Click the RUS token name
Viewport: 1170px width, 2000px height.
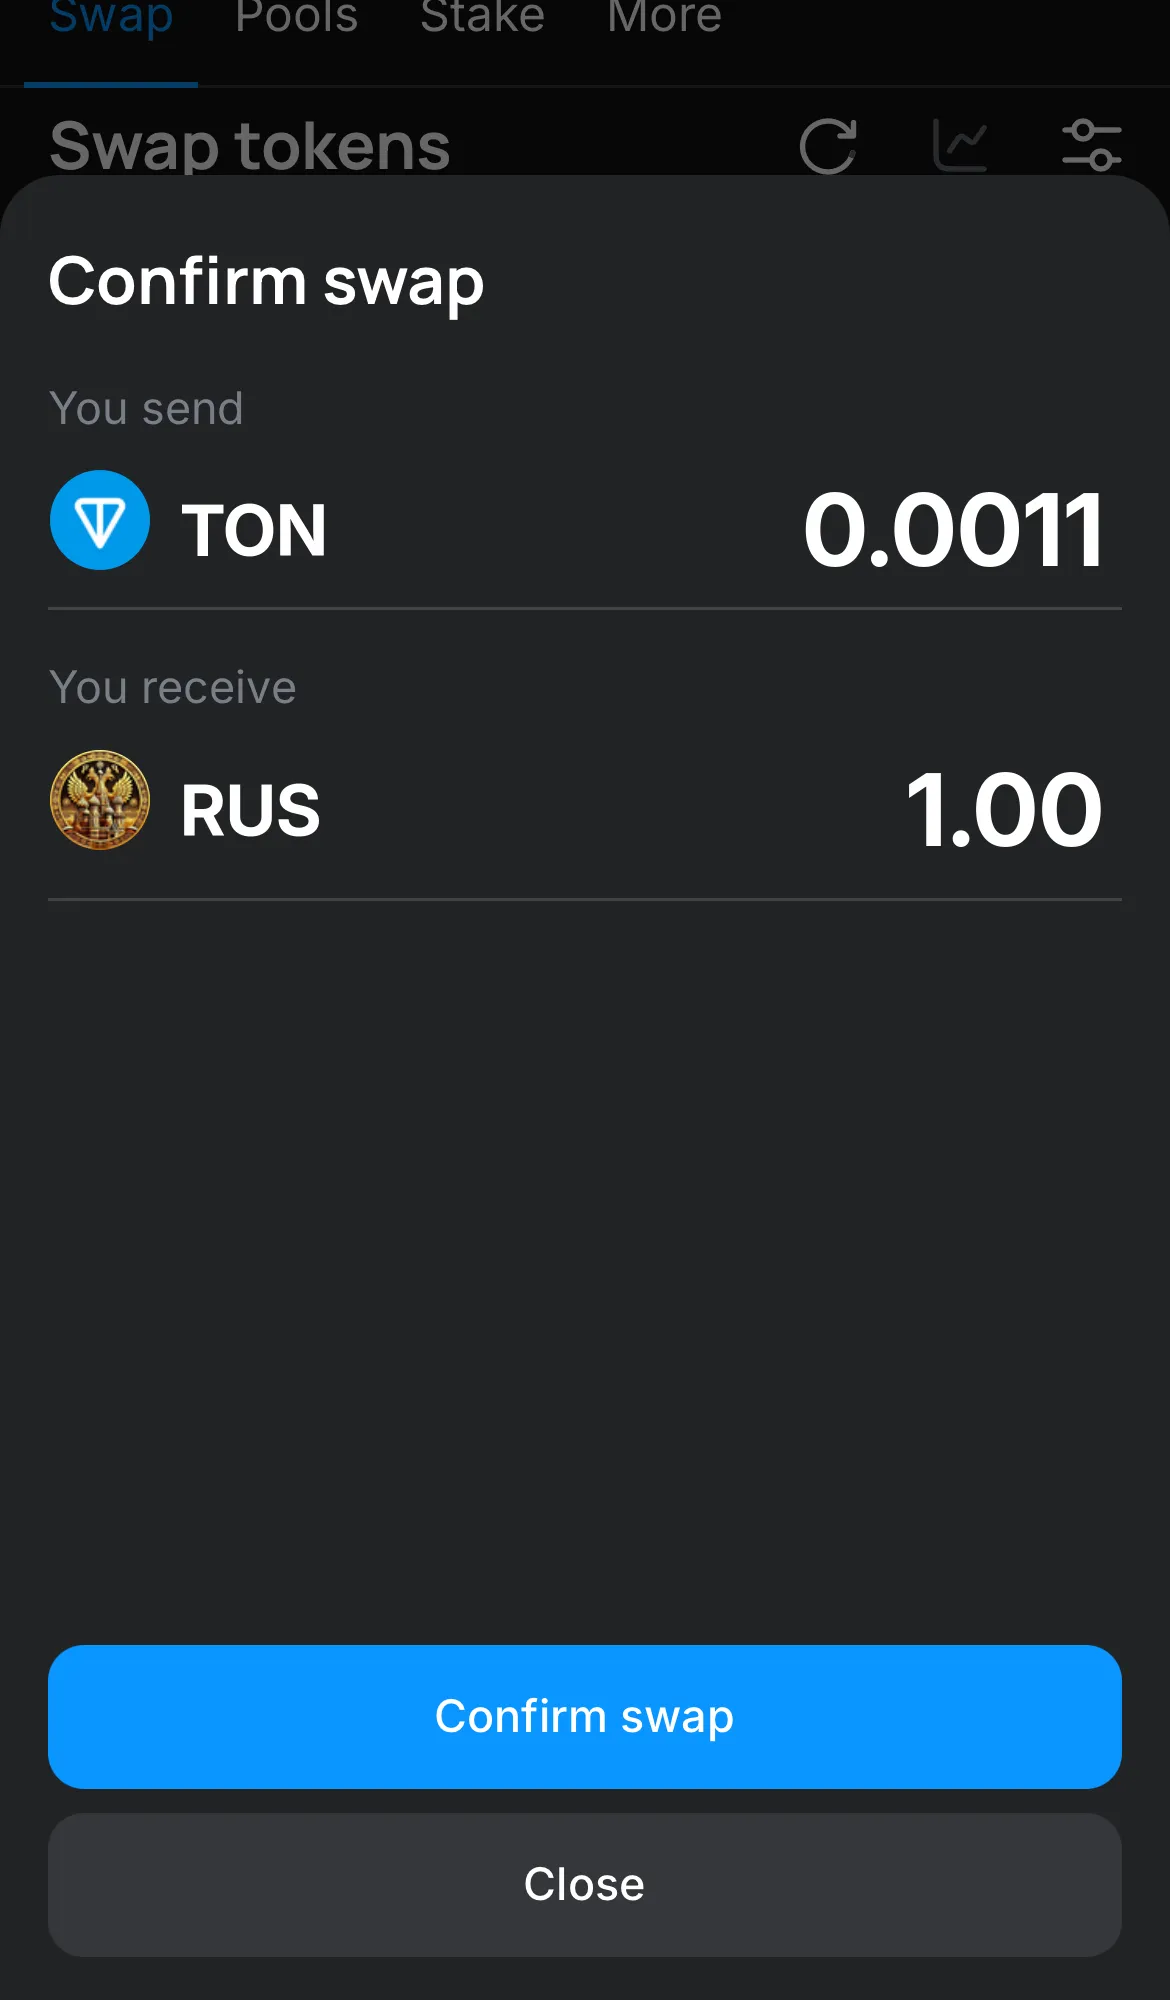250,810
